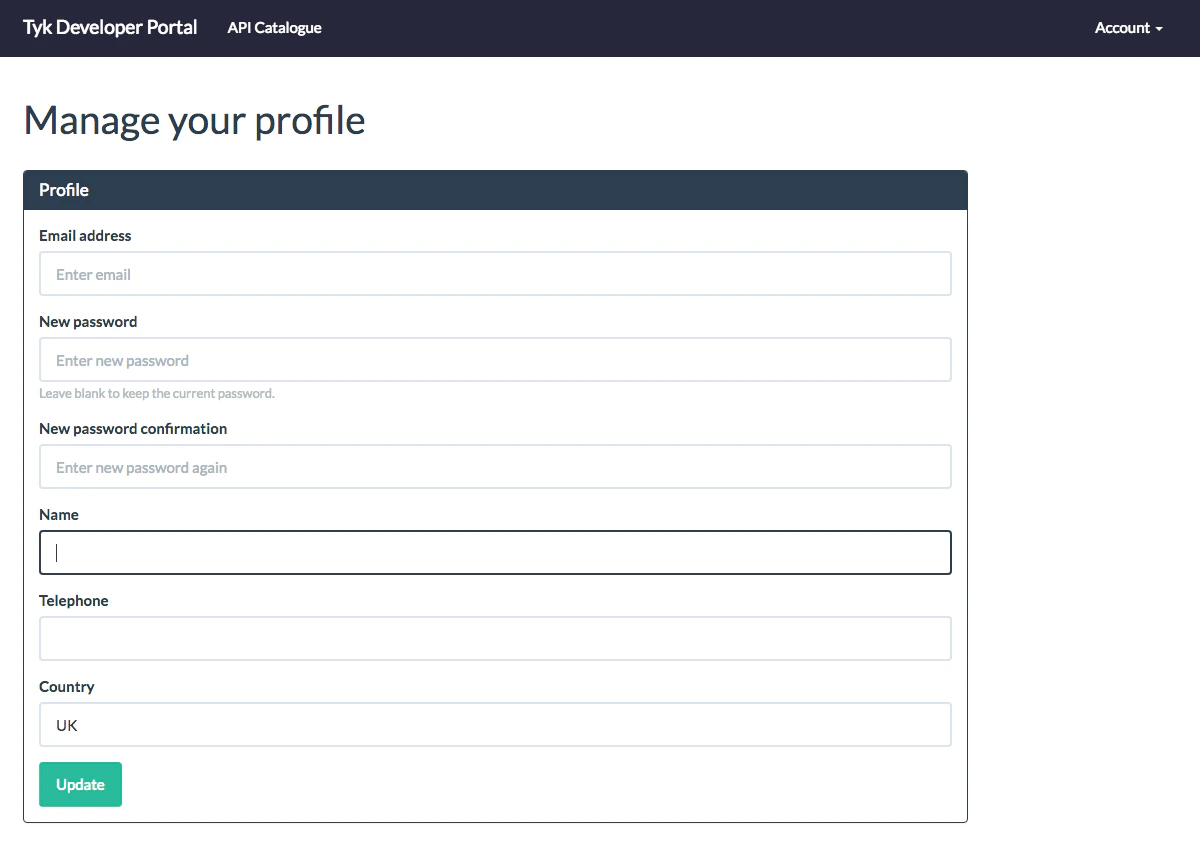Viewport: 1200px width, 859px height.
Task: Click the Profile panel header
Action: [x=63, y=190]
